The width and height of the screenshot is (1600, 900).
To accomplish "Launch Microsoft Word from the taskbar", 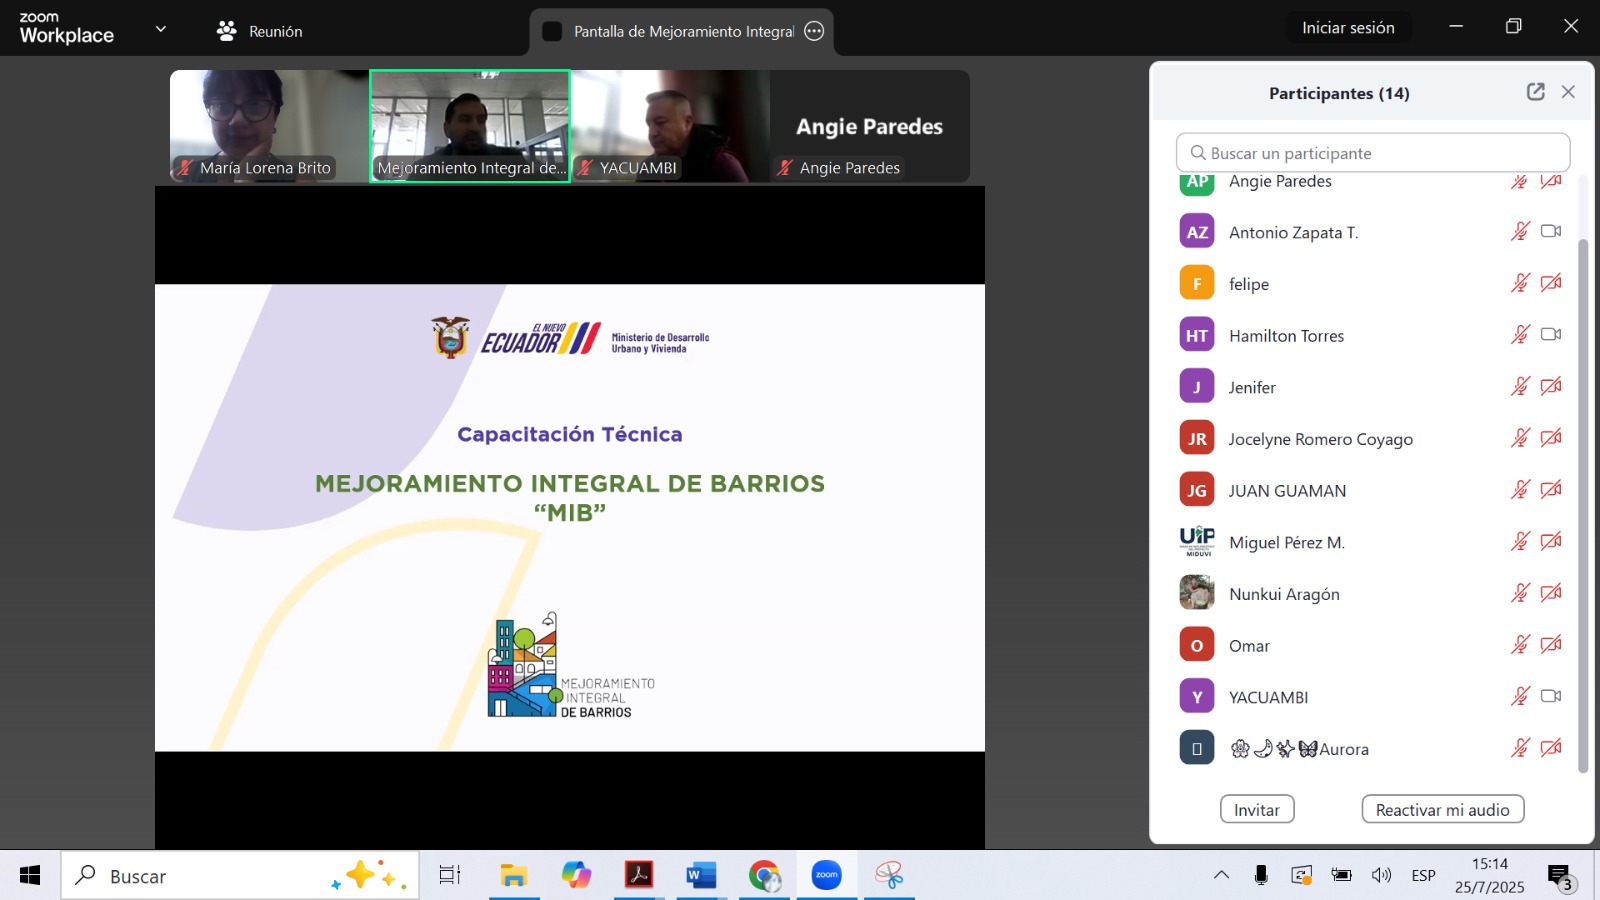I will tap(700, 875).
